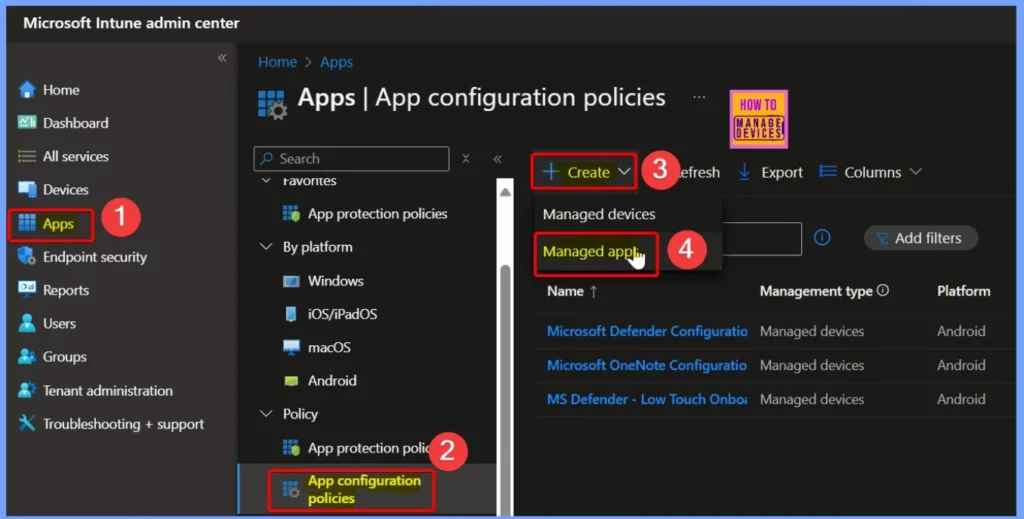This screenshot has height=519, width=1024.
Task: Open Microsoft Defender Configuration policy
Action: (x=647, y=331)
